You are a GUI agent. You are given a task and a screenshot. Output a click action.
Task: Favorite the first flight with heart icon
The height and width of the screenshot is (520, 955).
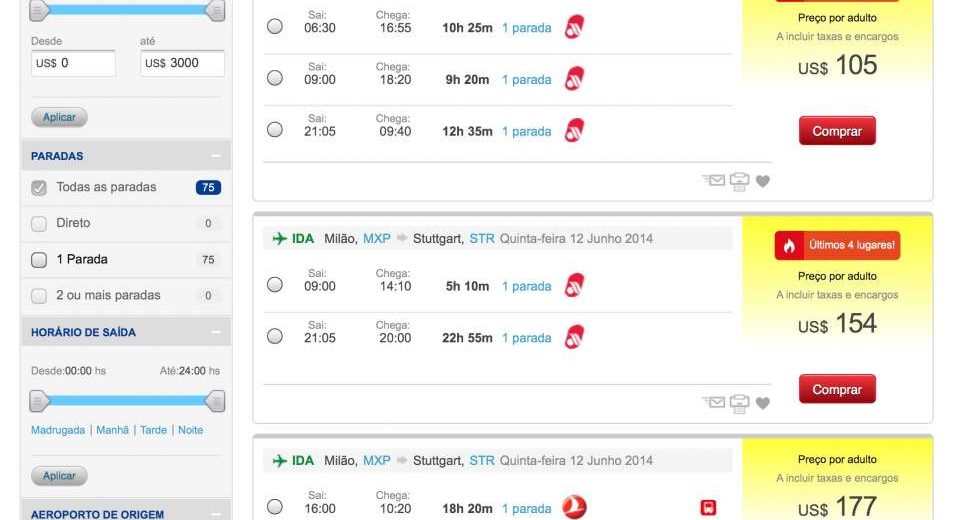[763, 181]
